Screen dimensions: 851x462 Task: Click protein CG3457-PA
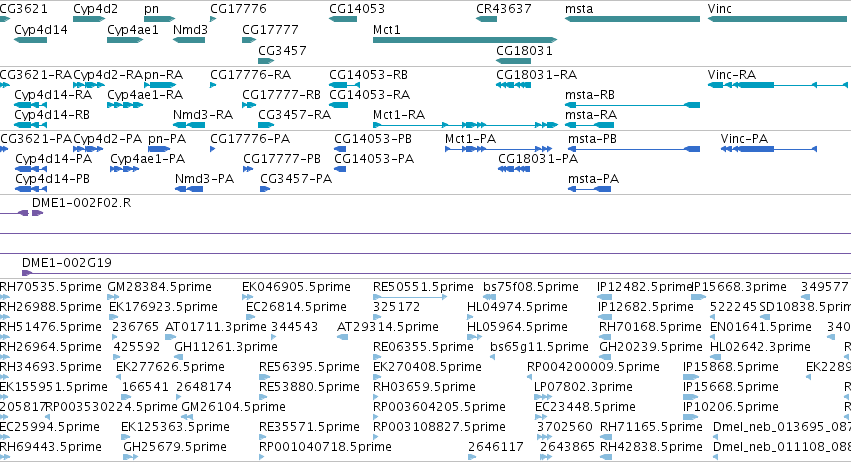click(x=265, y=189)
